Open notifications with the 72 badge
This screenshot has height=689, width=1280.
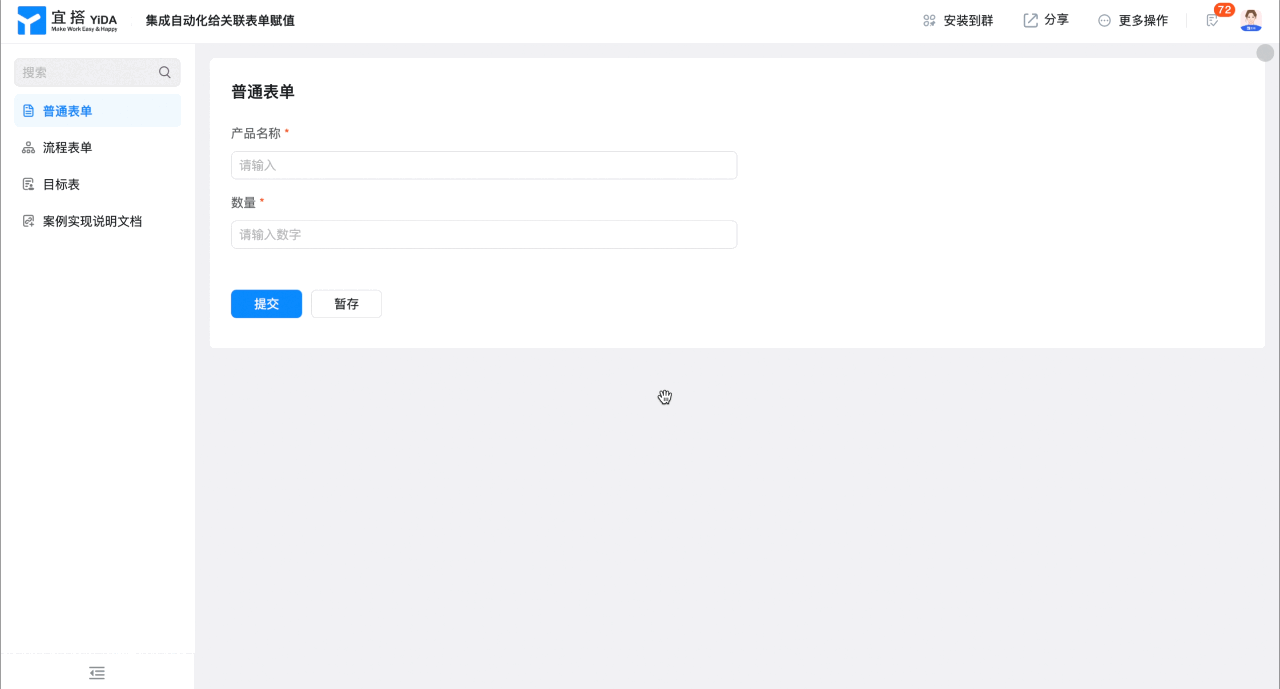coord(1213,20)
